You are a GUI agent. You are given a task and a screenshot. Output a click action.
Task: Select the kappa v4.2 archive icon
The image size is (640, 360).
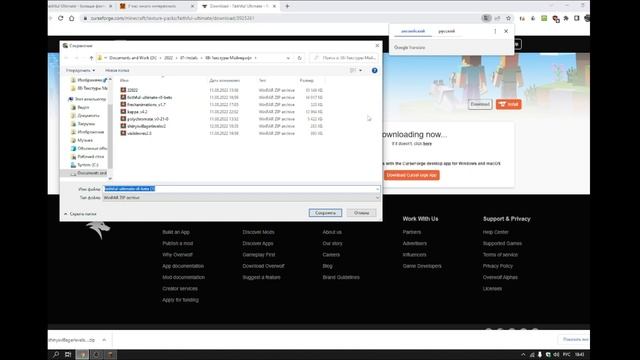pyautogui.click(x=123, y=111)
